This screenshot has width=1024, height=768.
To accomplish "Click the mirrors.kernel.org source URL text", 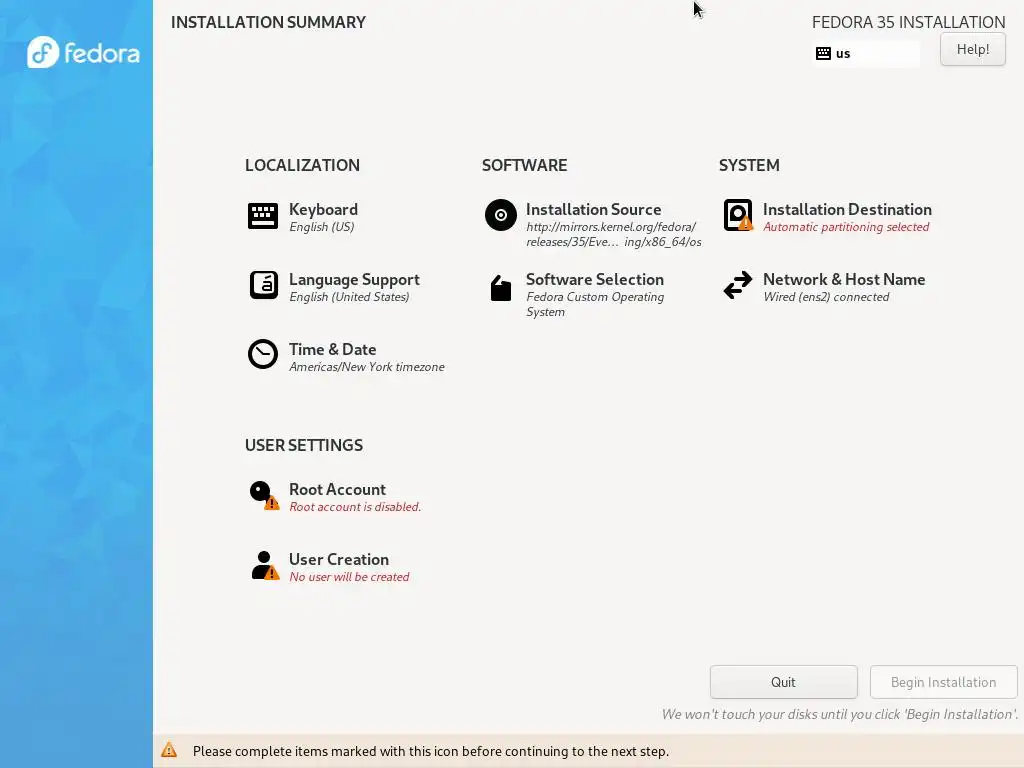I will [613, 234].
